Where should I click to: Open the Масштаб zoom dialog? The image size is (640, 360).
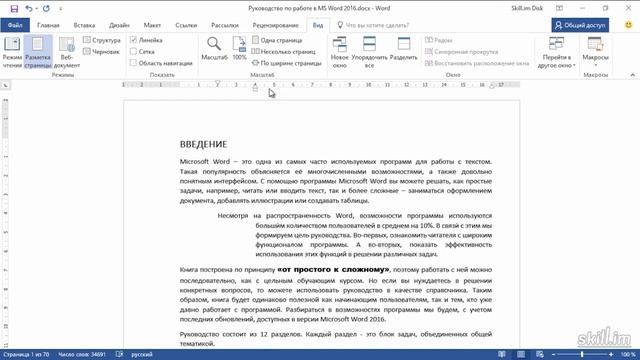click(214, 49)
